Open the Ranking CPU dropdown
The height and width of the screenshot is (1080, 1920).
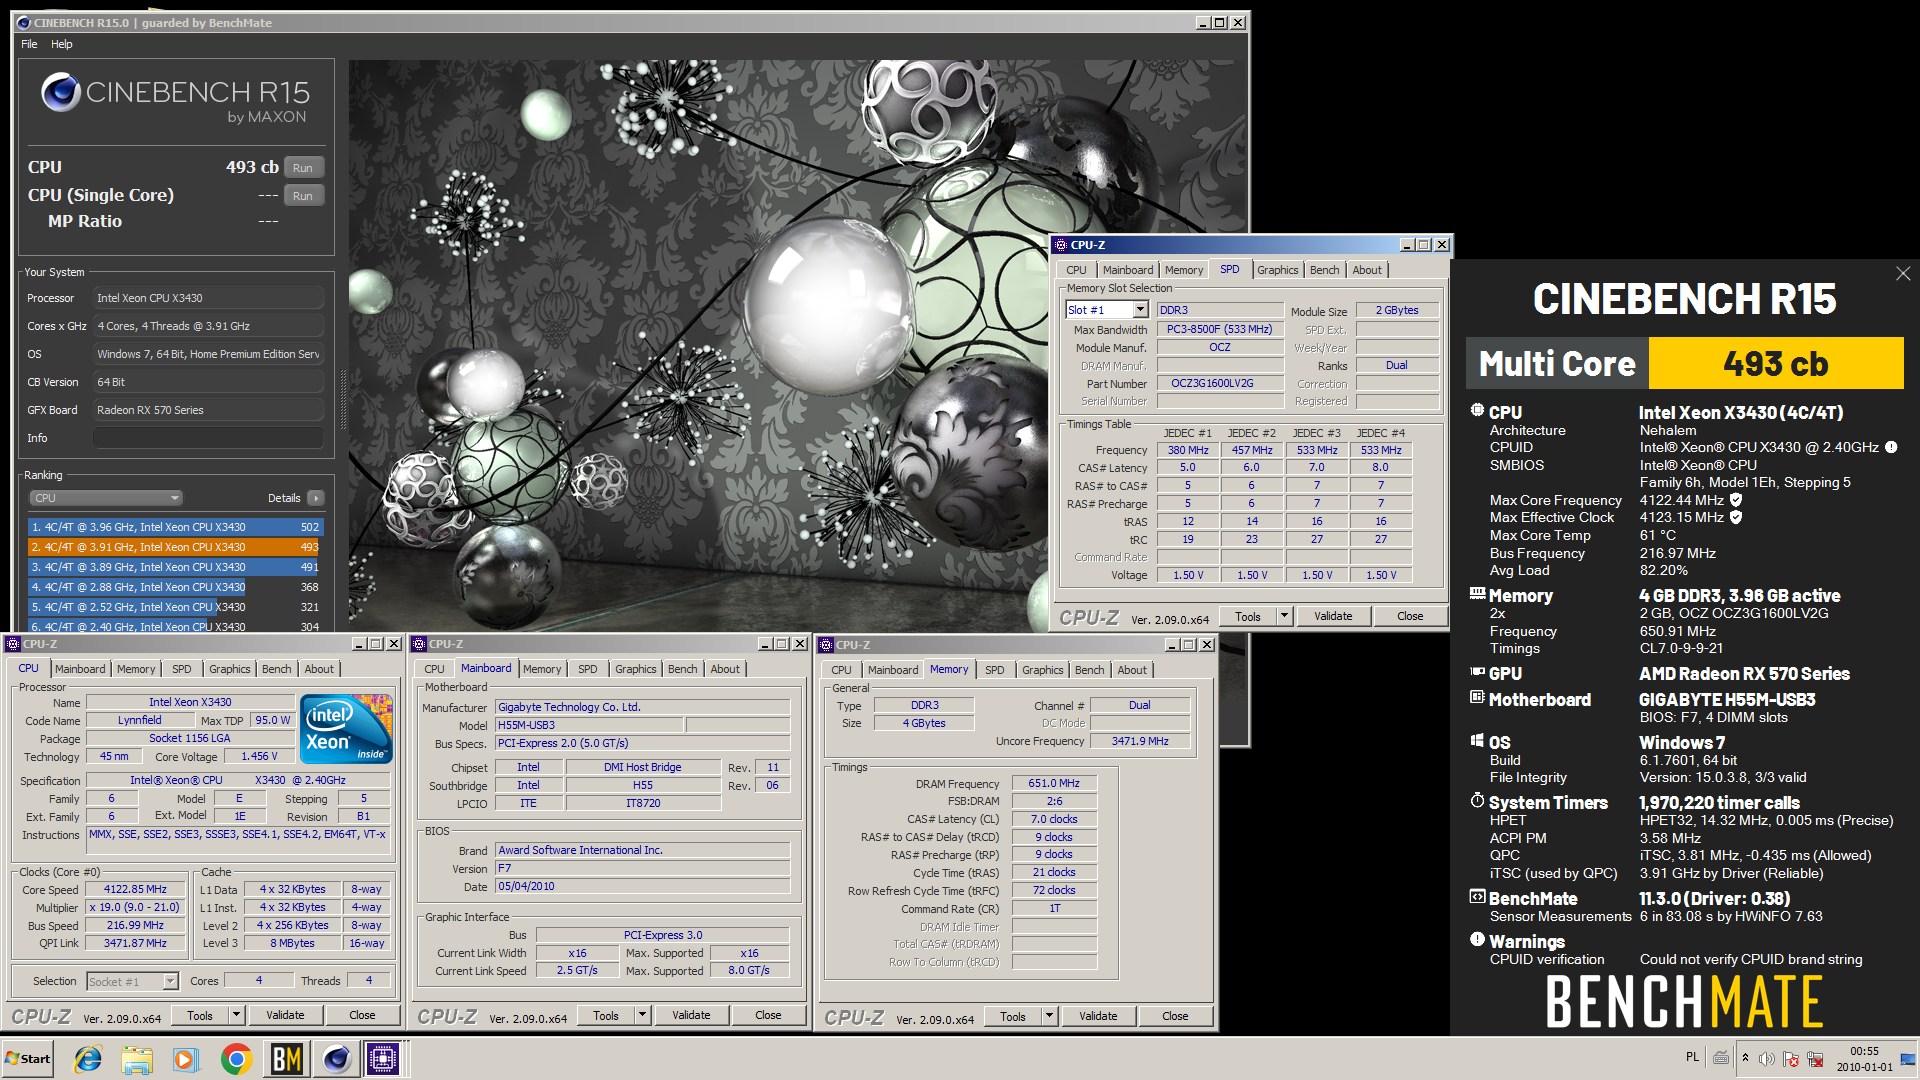coord(105,498)
